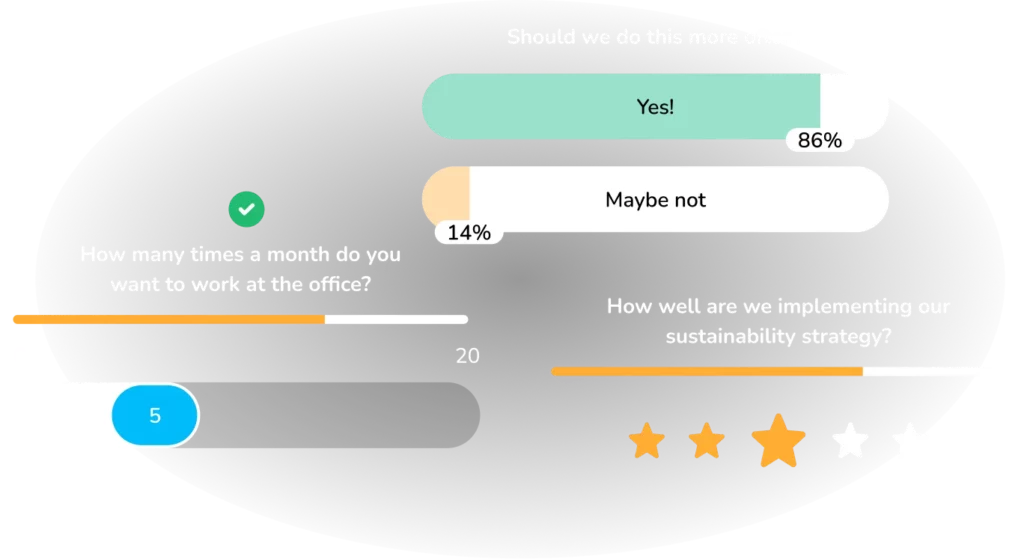
Task: Click the green checkmark icon
Action: point(246,209)
